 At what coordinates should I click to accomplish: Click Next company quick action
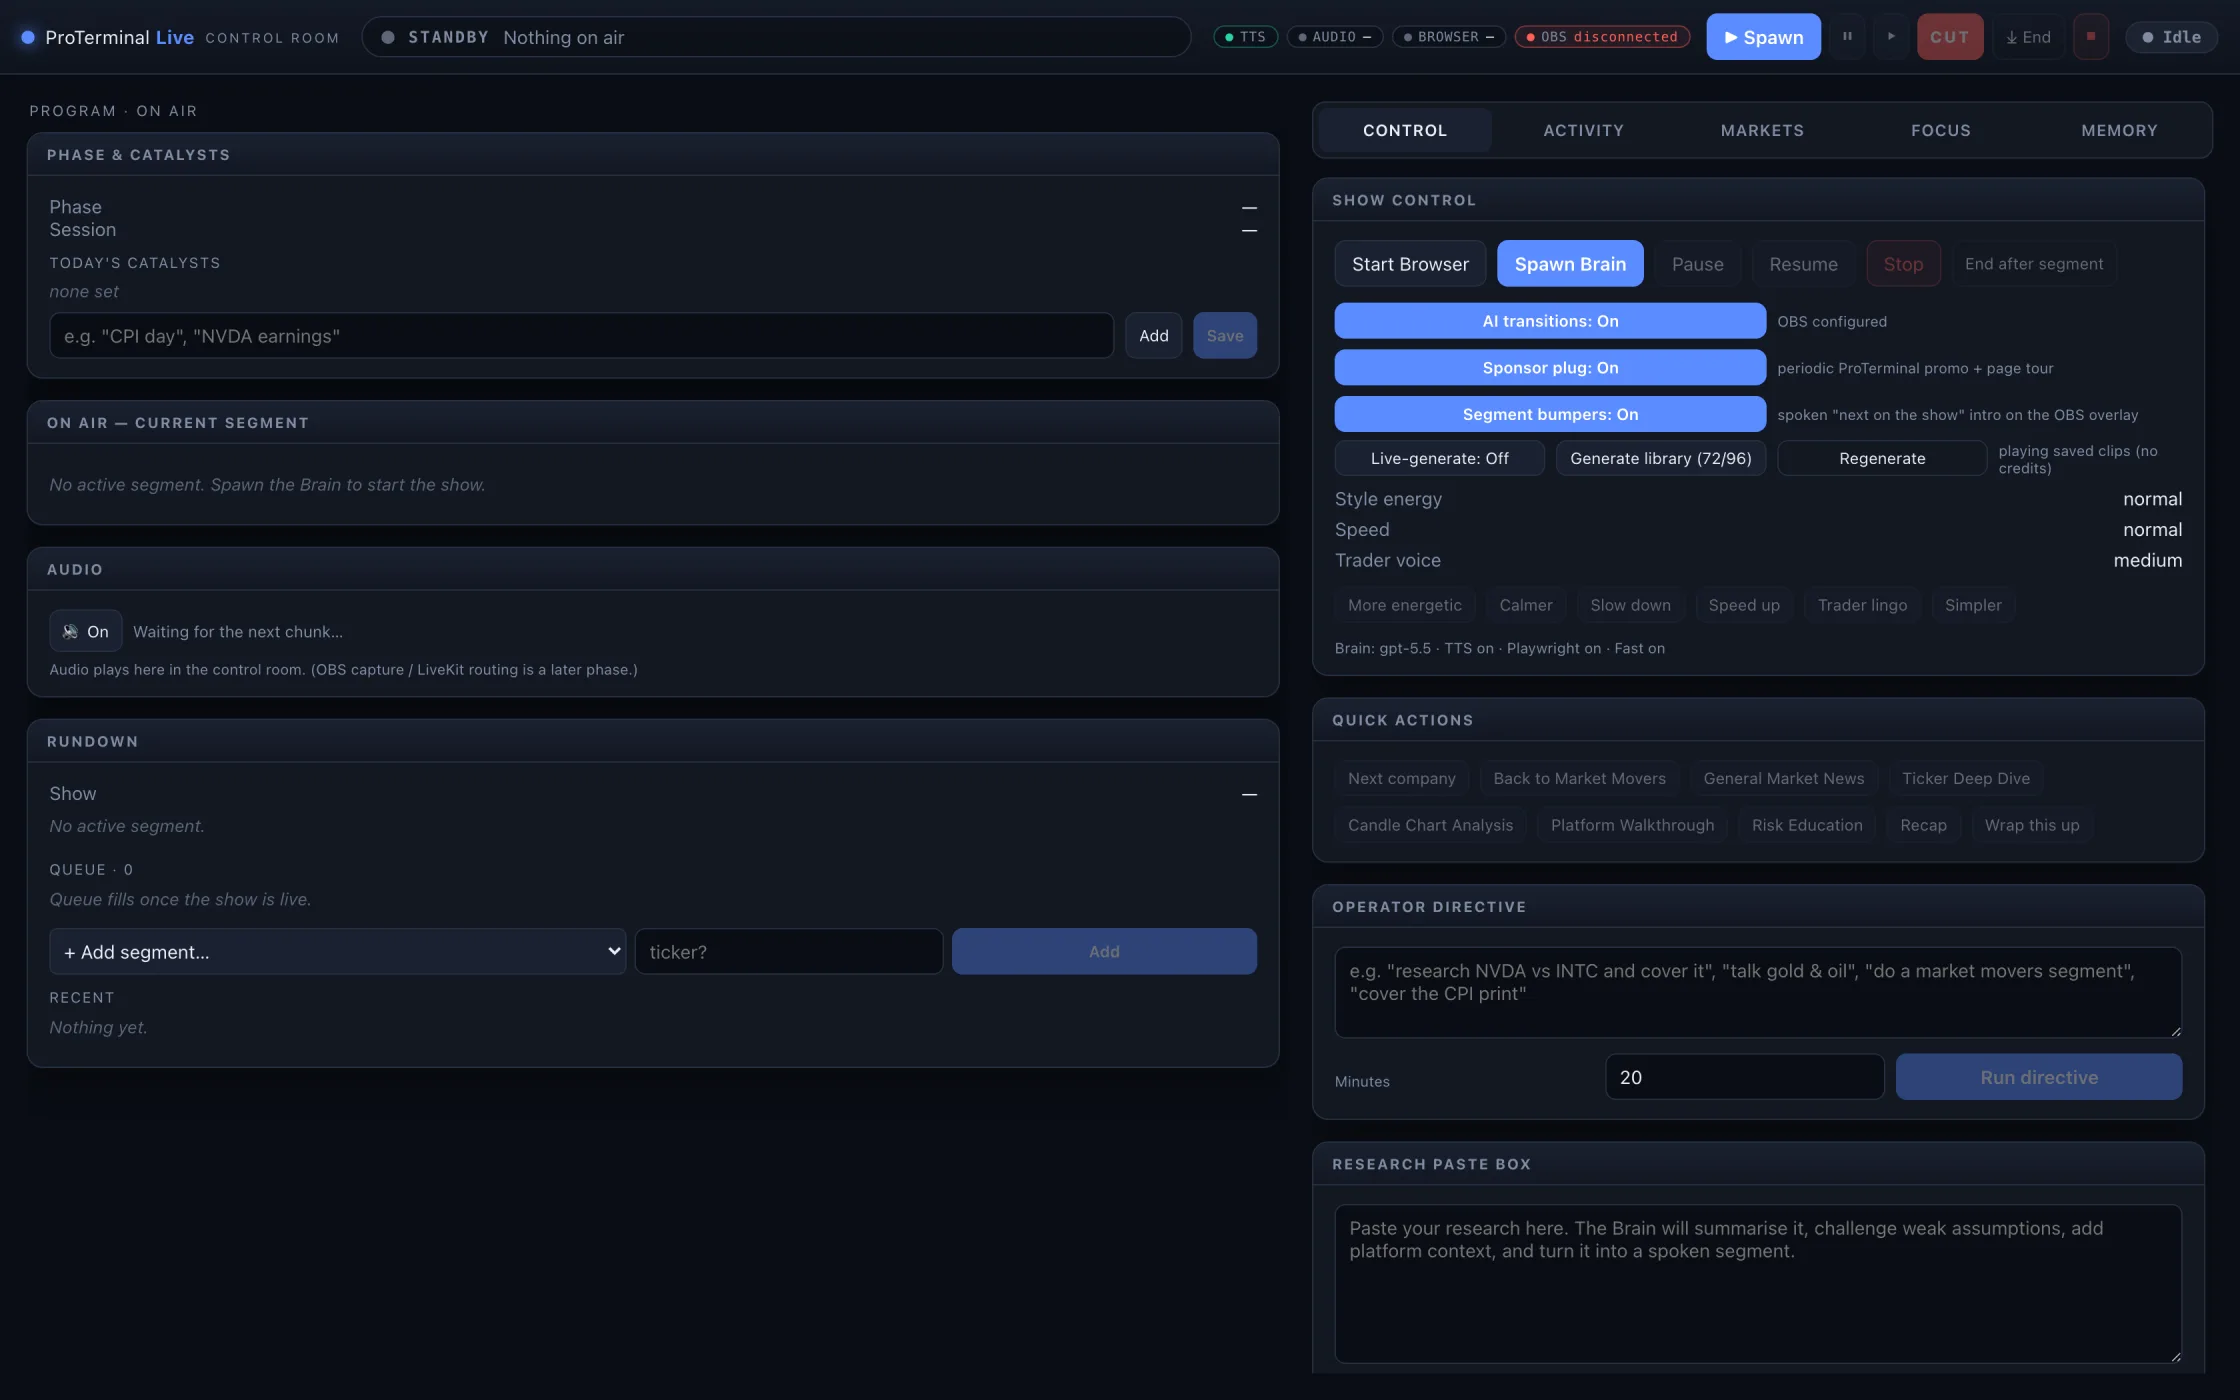[1401, 778]
